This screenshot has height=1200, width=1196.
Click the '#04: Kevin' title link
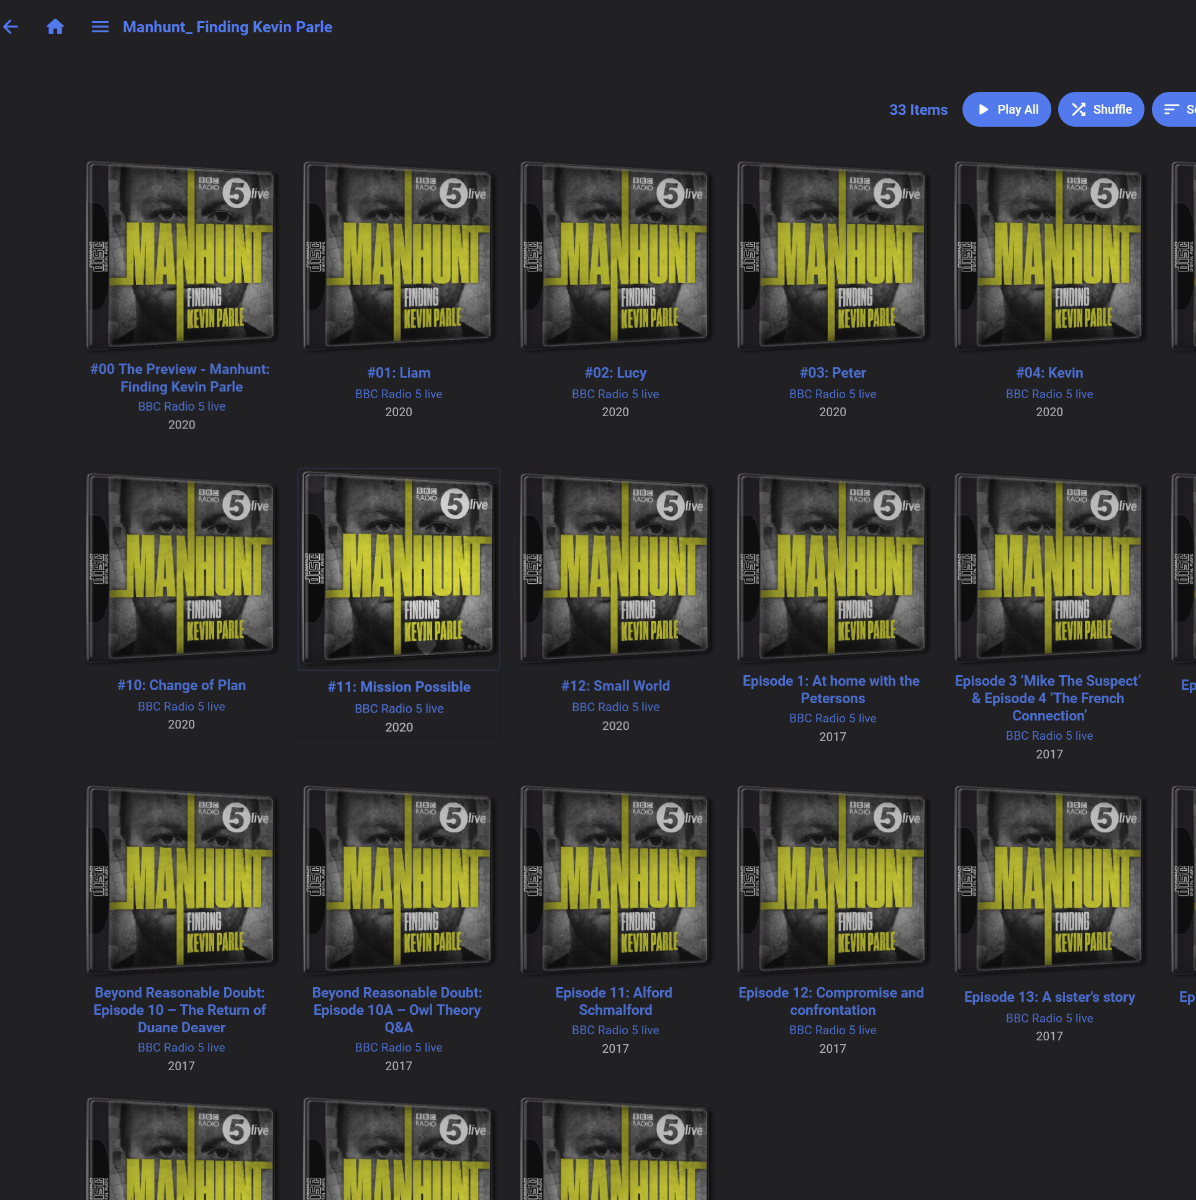[1049, 373]
